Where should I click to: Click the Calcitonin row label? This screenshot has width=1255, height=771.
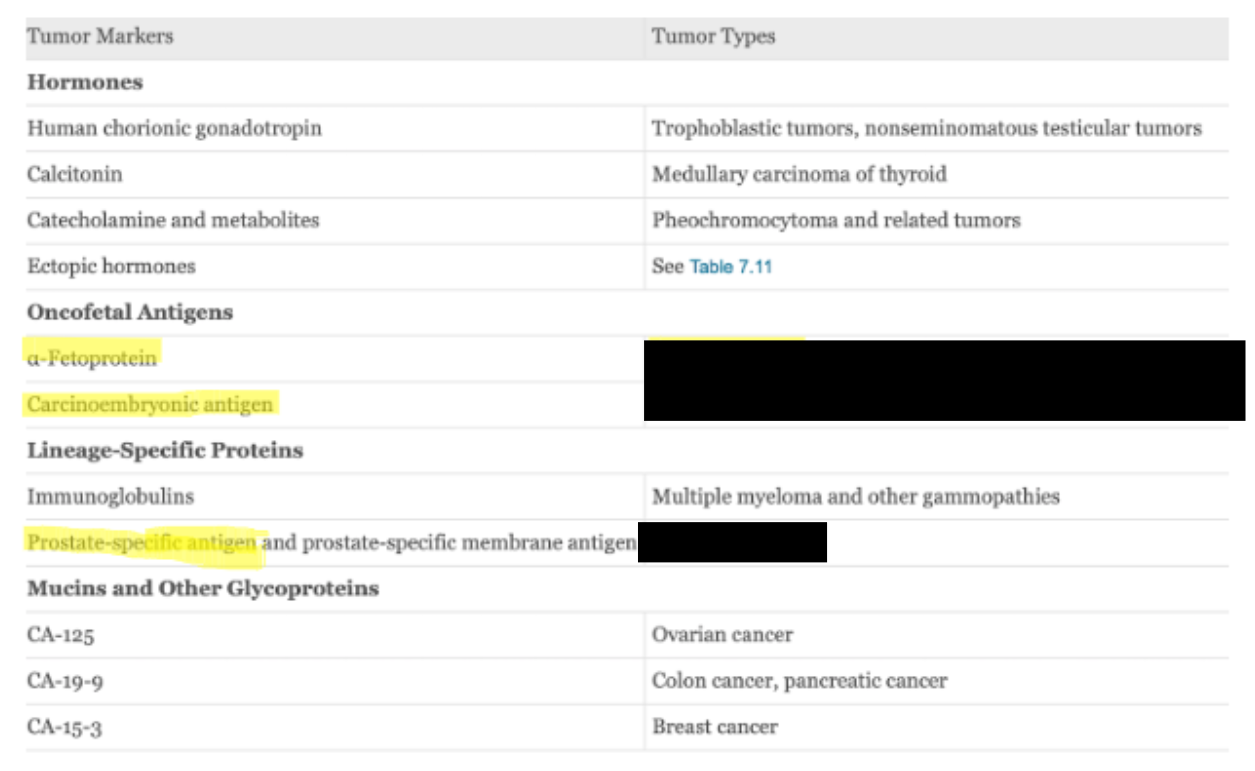coord(75,174)
